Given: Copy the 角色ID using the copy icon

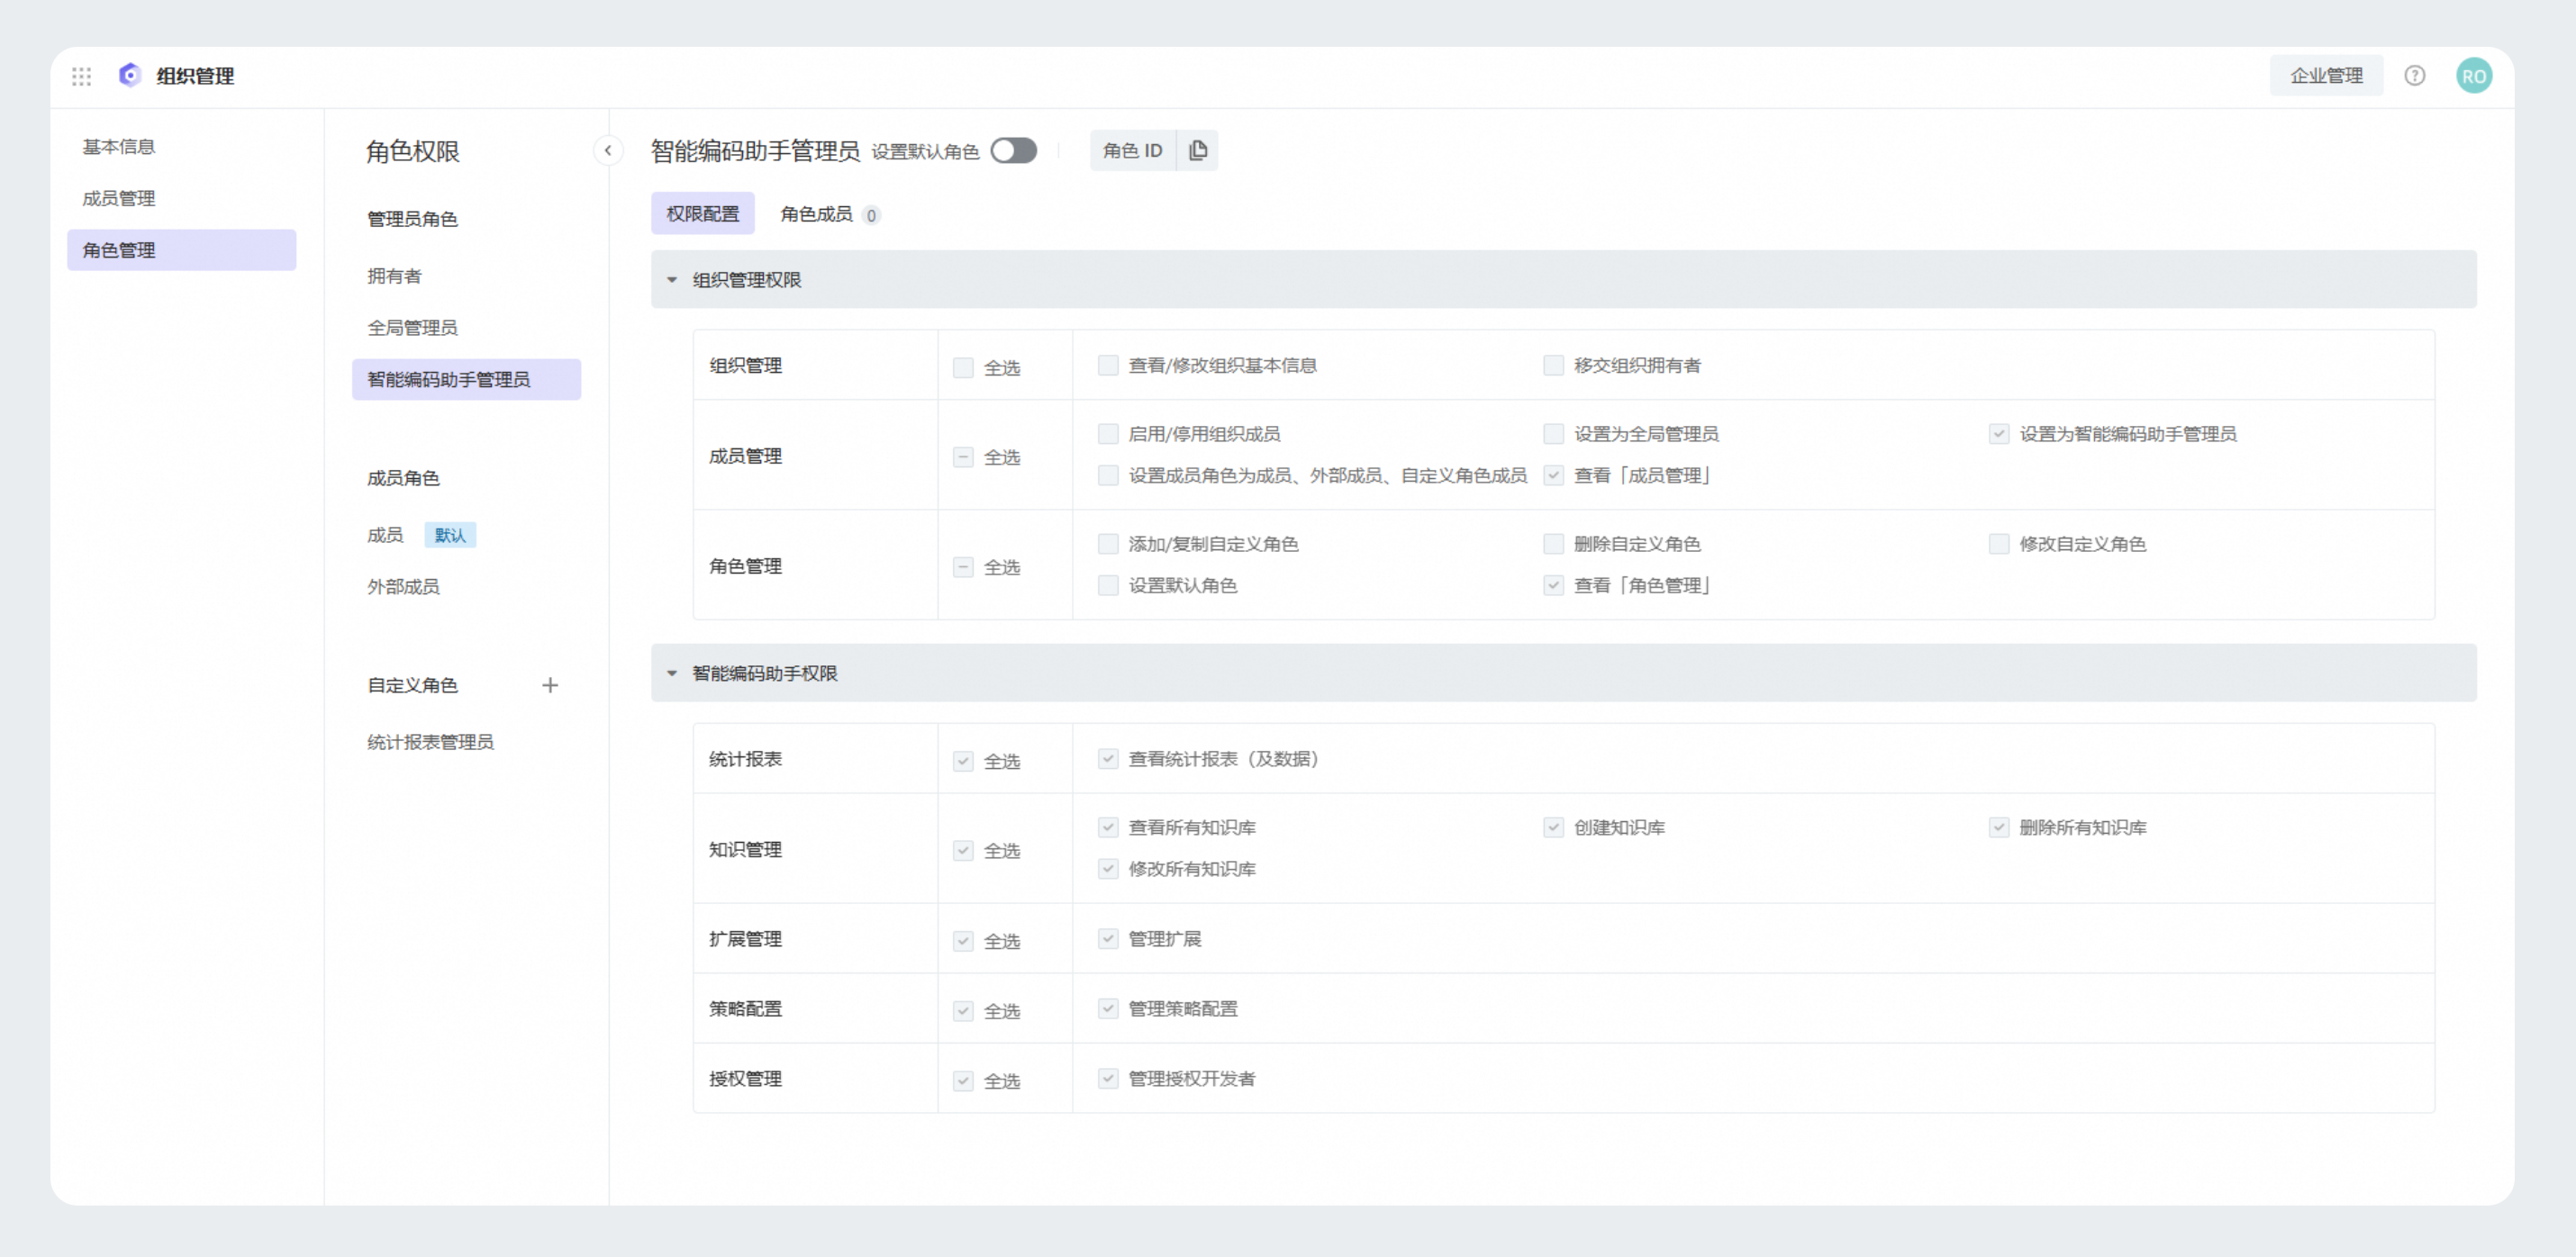Looking at the screenshot, I should pos(1197,149).
